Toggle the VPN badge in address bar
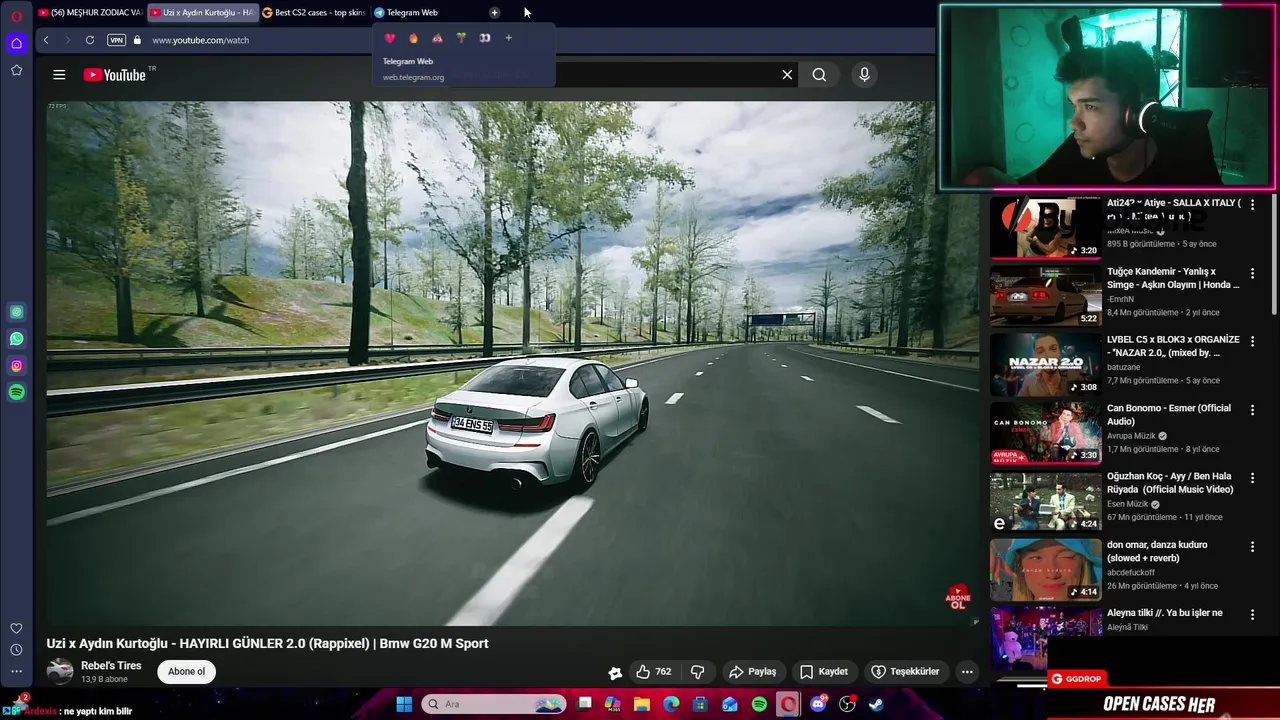This screenshot has height=720, width=1280. click(x=116, y=40)
